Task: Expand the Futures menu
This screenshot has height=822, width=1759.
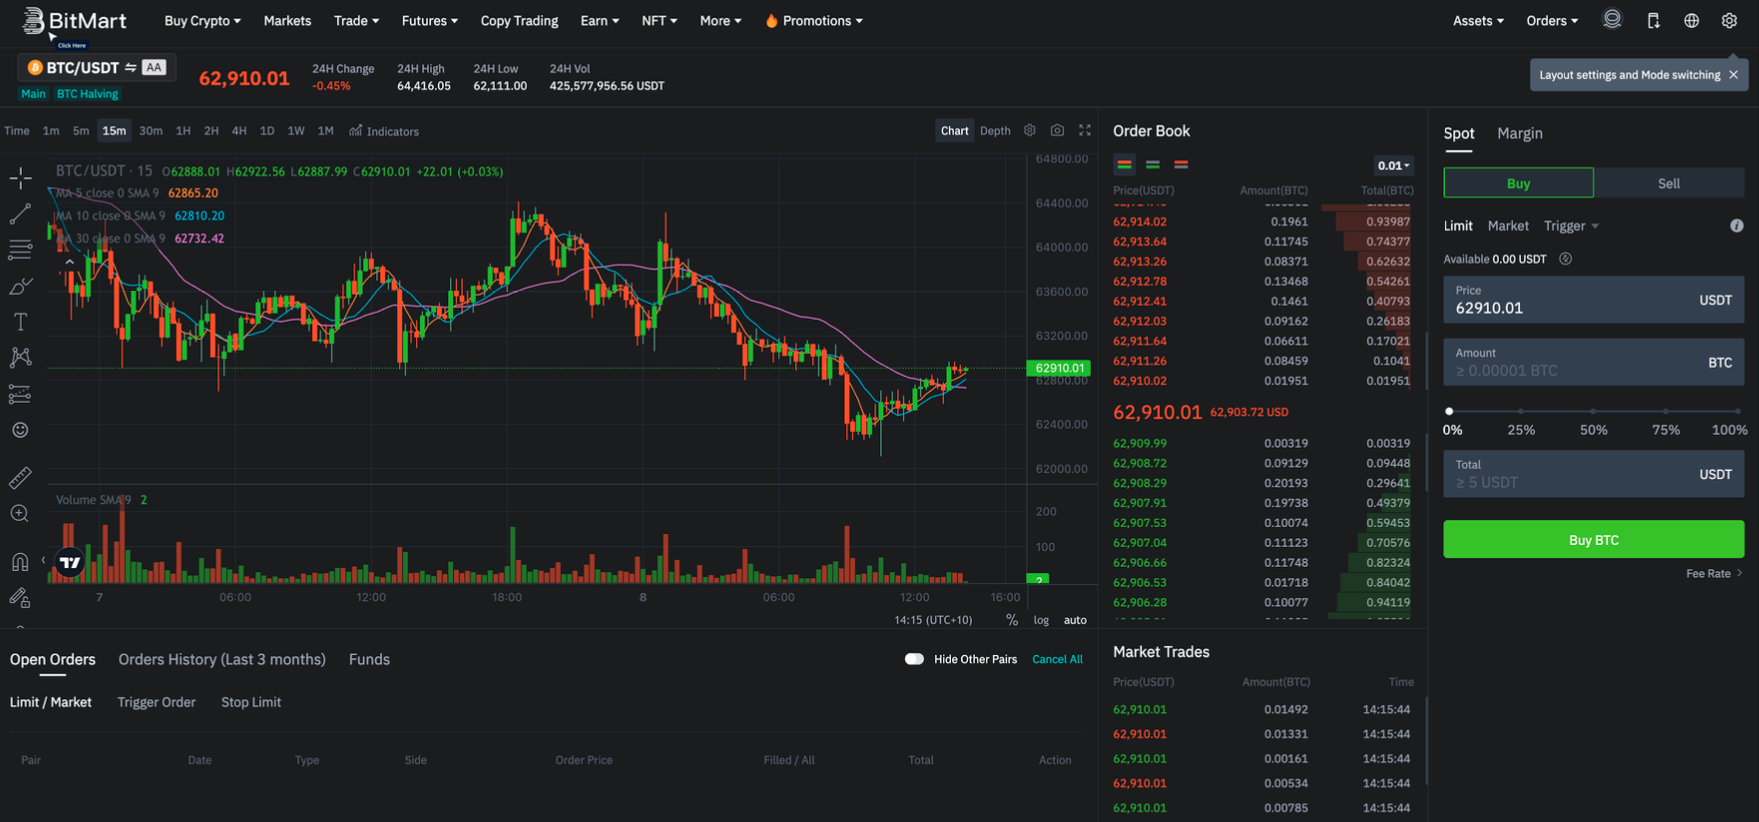Action: [x=430, y=21]
